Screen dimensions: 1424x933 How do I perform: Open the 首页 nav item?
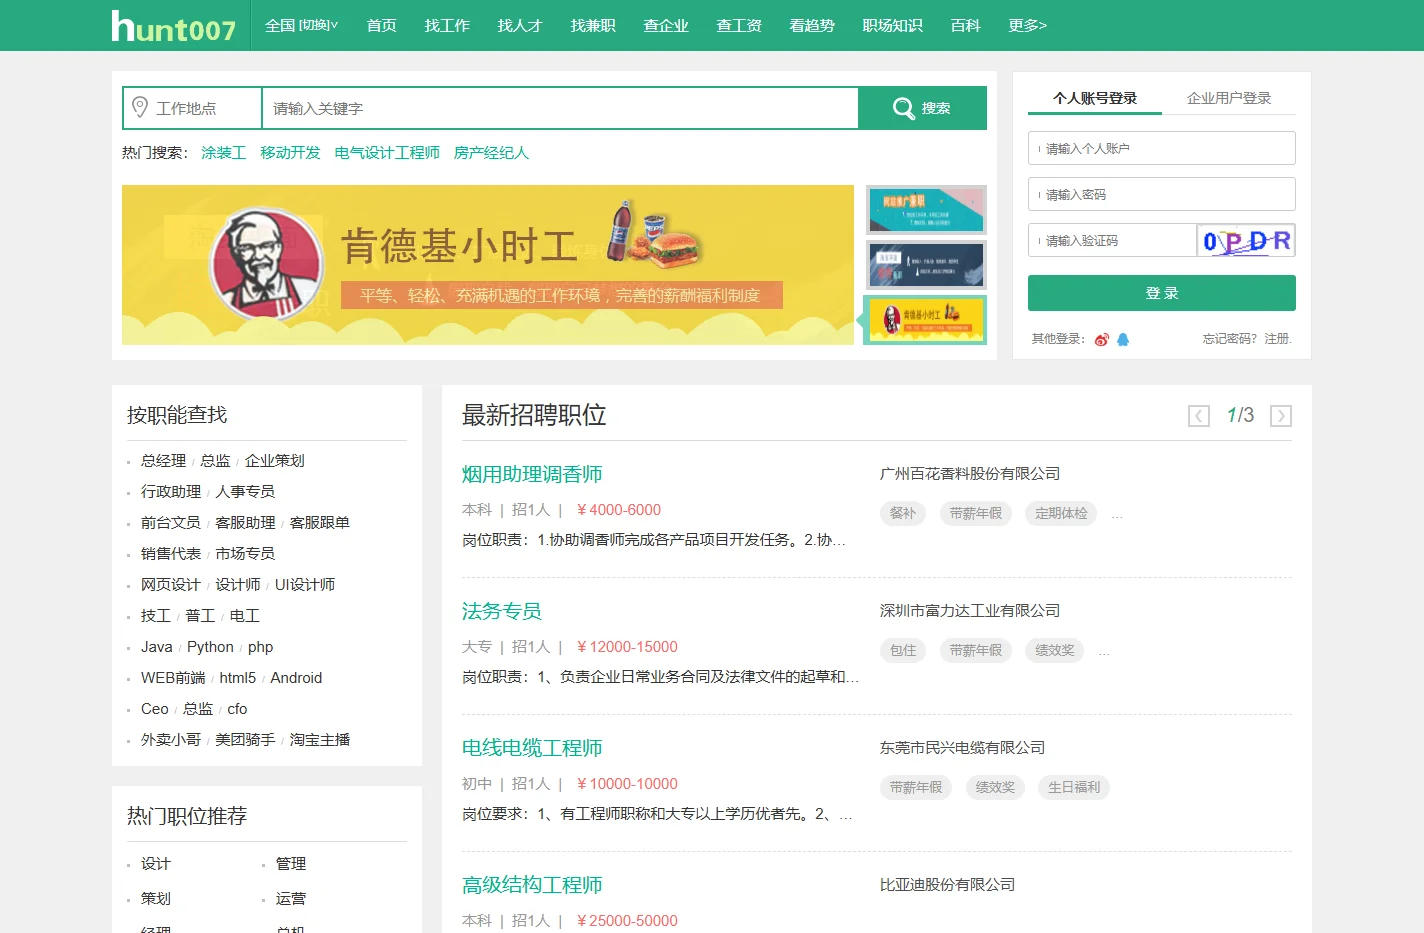[381, 25]
